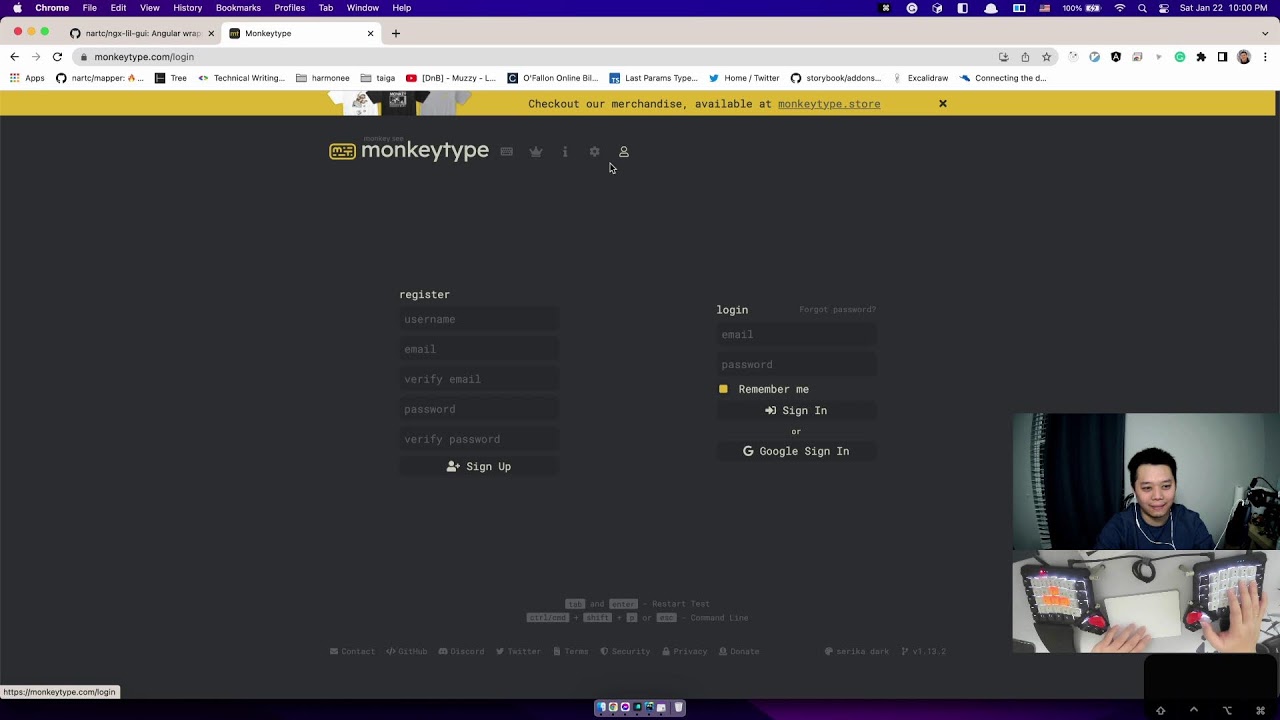Open the Excalidraw bookmark
The image size is (1280, 720).
tap(920, 78)
